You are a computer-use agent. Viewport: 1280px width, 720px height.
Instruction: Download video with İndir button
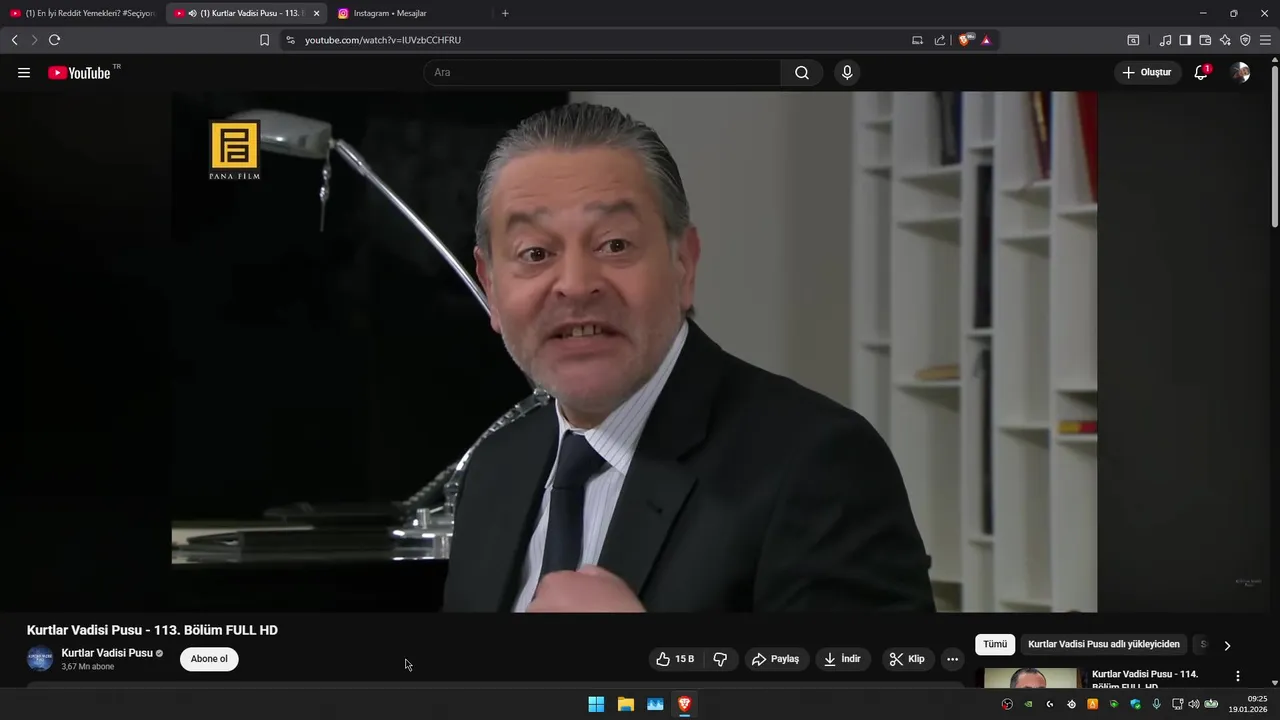[842, 659]
